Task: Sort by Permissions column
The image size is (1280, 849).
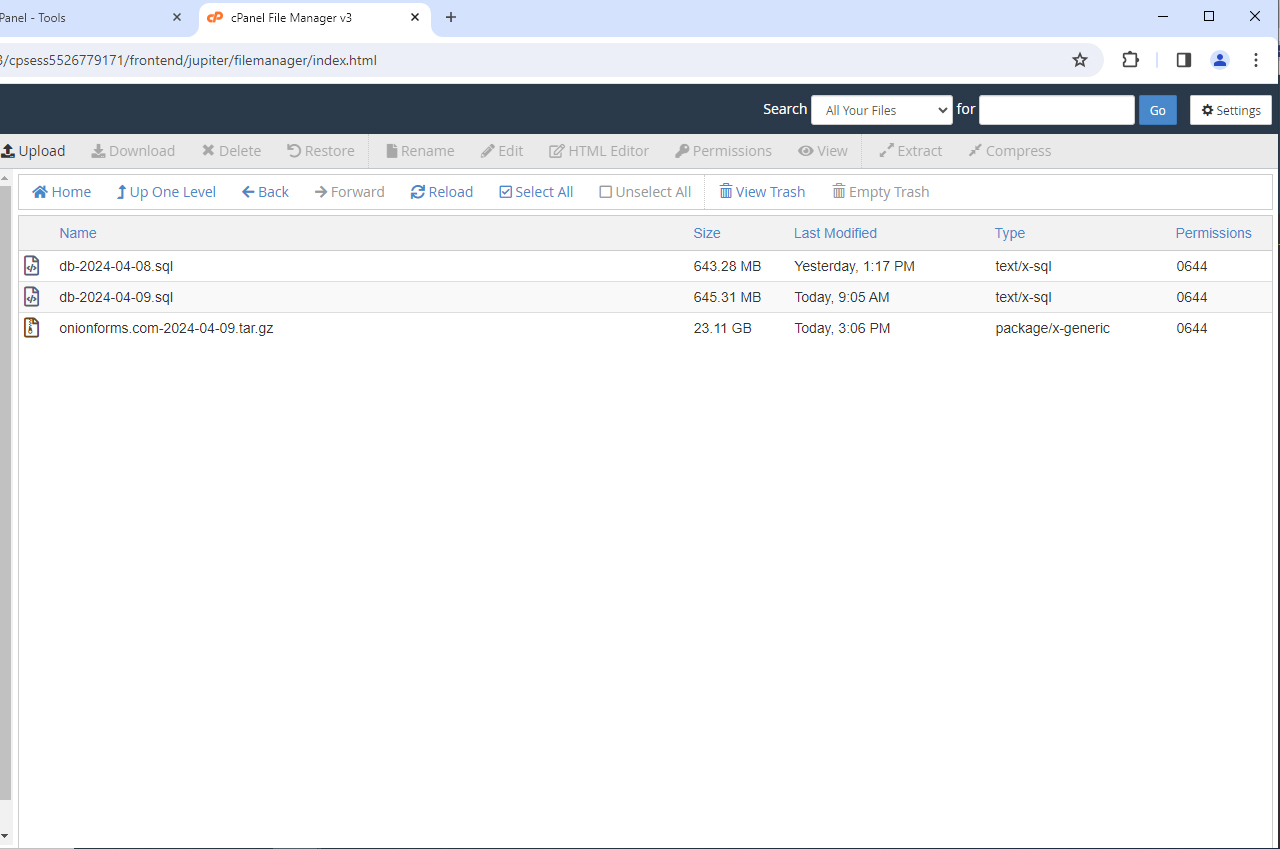Action: tap(1213, 233)
